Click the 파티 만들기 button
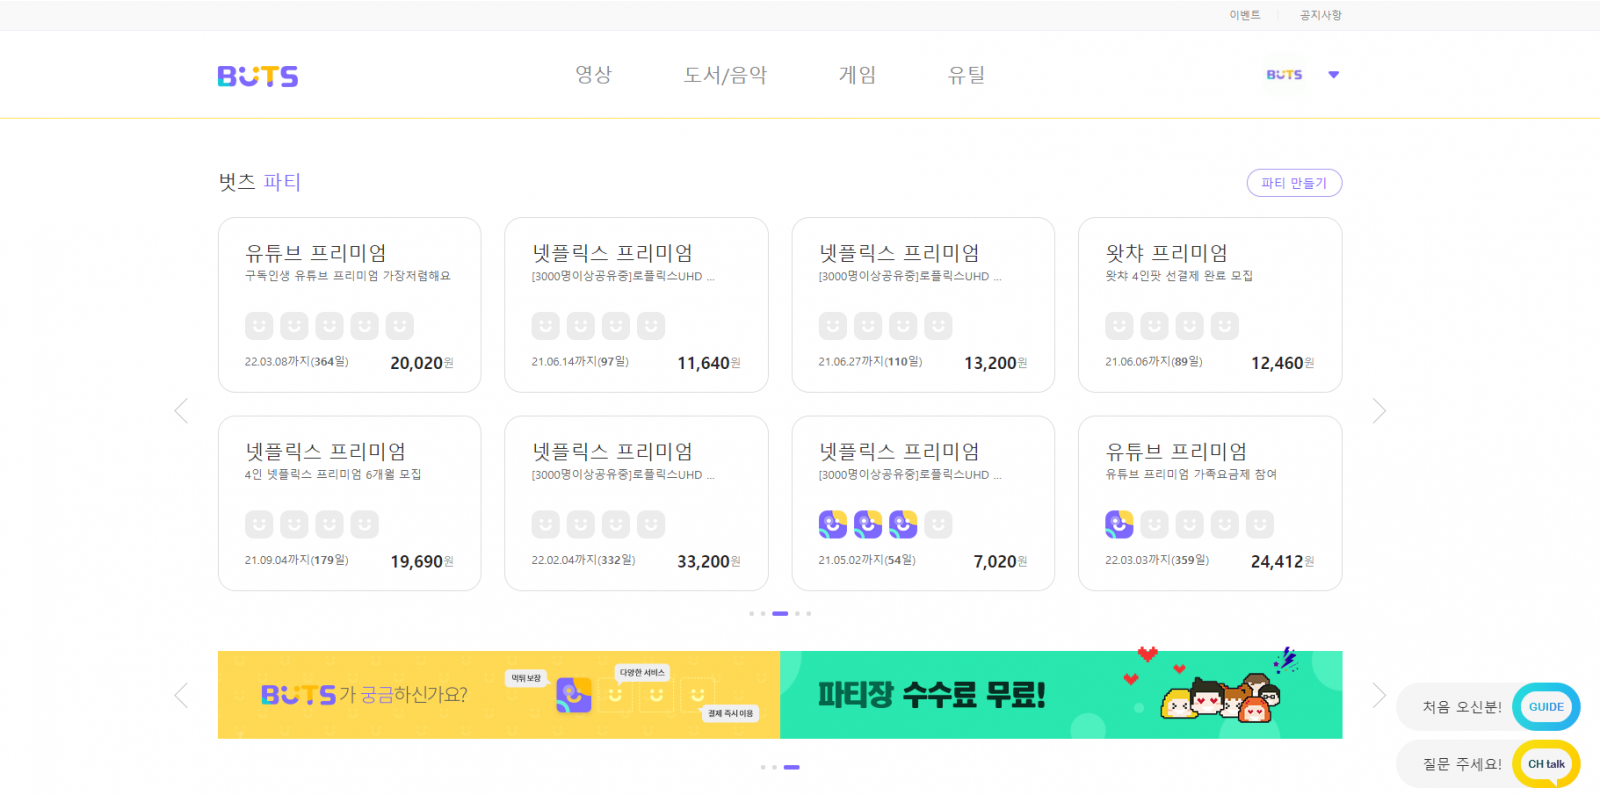 (1294, 183)
